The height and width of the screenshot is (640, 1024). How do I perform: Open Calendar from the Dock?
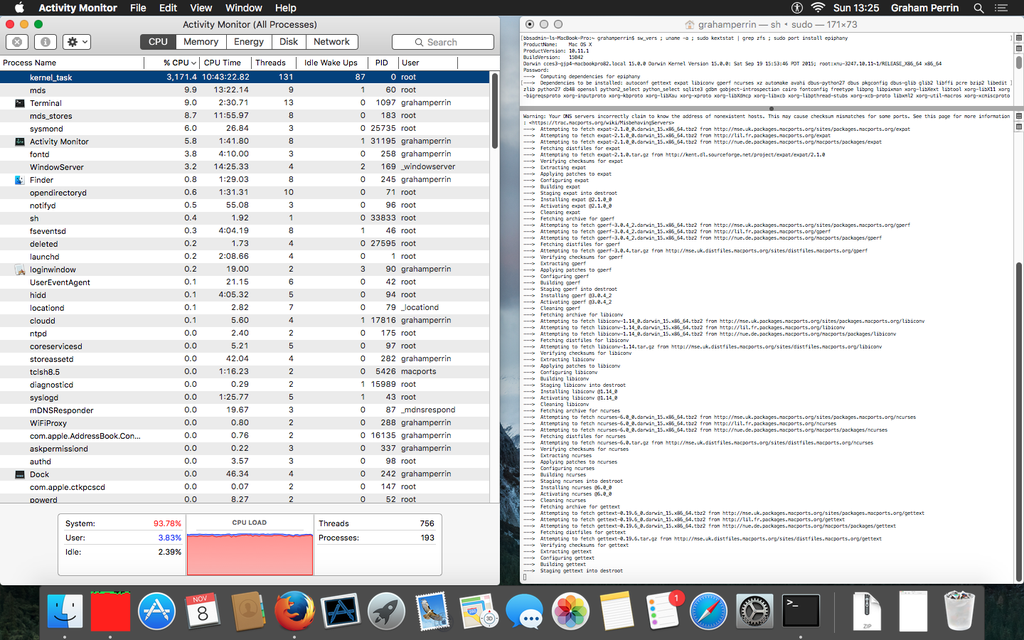202,612
